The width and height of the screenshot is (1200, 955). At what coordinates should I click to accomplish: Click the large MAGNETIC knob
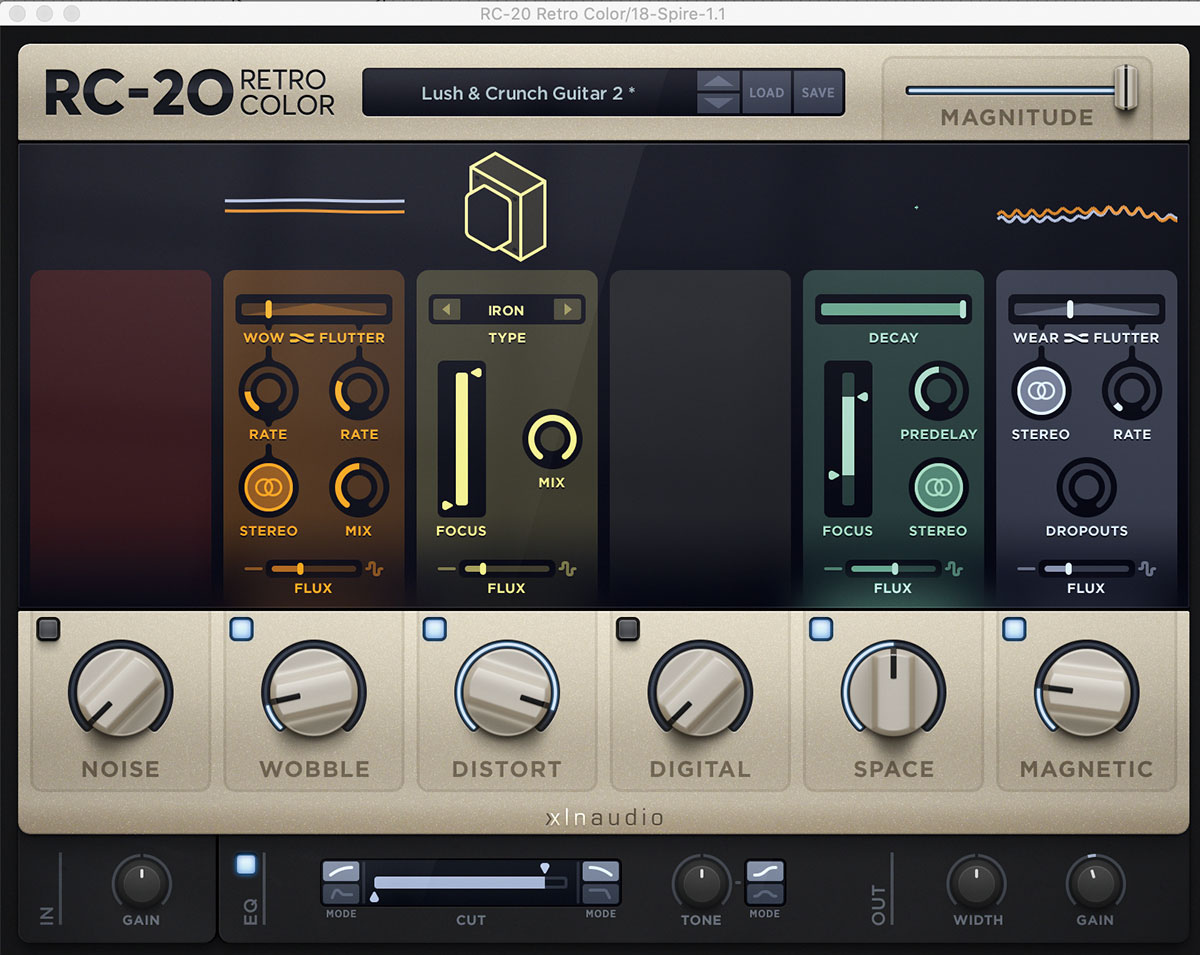pyautogui.click(x=1086, y=692)
